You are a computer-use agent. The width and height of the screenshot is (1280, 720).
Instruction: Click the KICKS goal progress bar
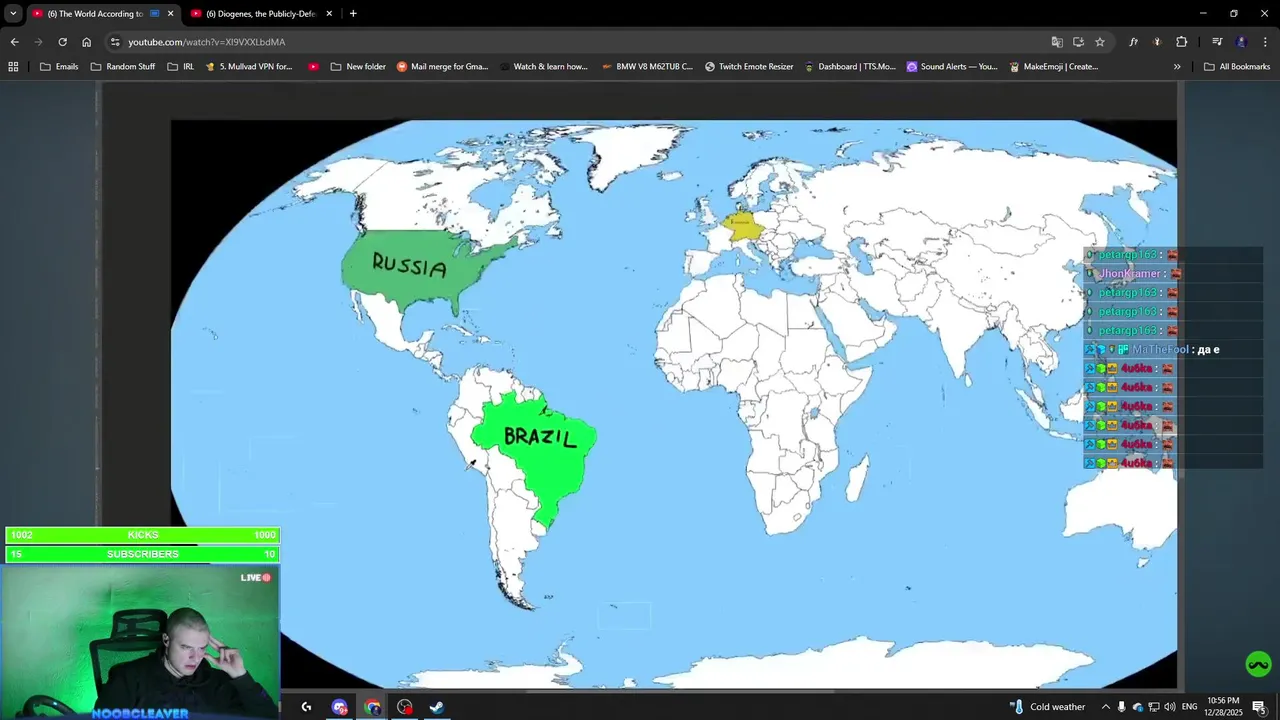click(x=142, y=535)
